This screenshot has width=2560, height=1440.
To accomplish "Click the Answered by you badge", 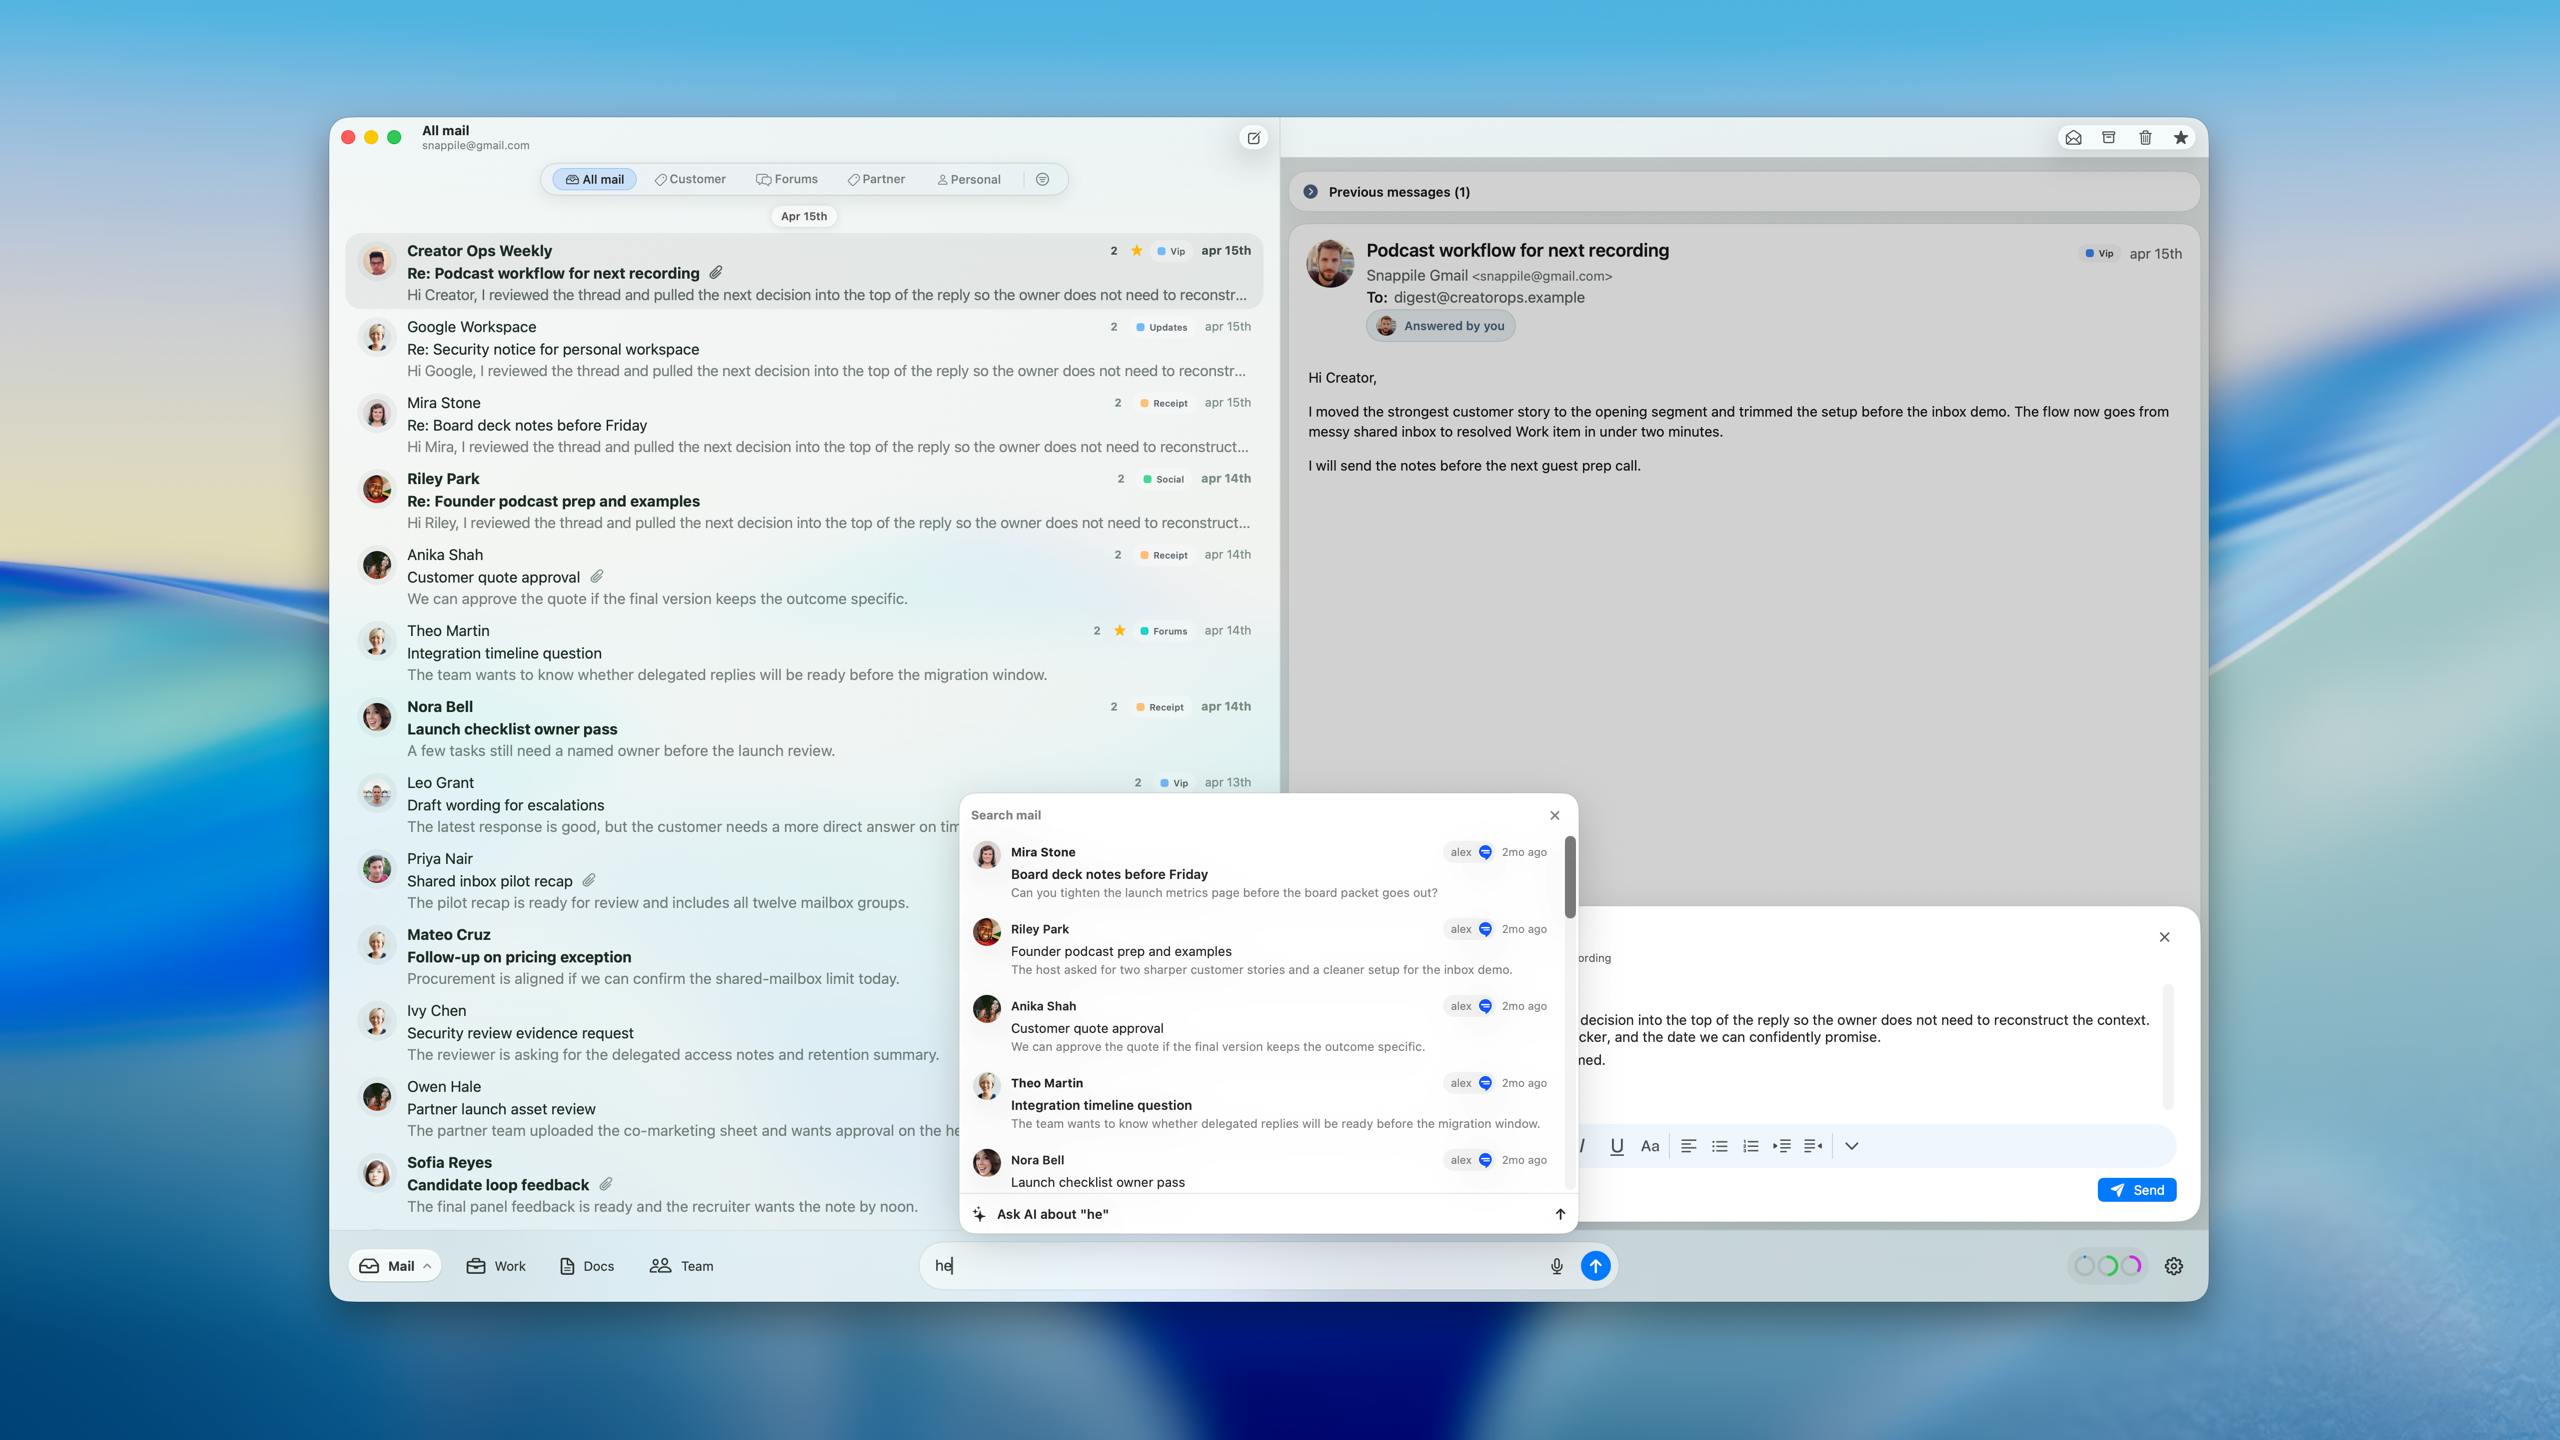I will (x=1441, y=326).
